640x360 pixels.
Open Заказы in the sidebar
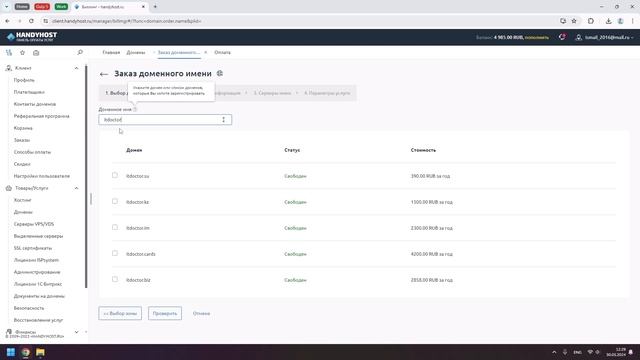pyautogui.click(x=22, y=140)
